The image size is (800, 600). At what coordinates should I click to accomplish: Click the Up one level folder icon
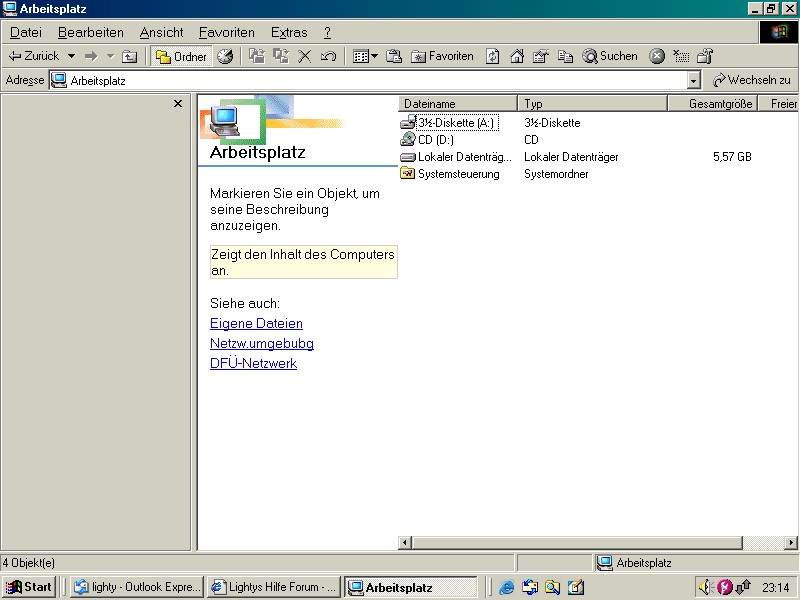coord(130,57)
